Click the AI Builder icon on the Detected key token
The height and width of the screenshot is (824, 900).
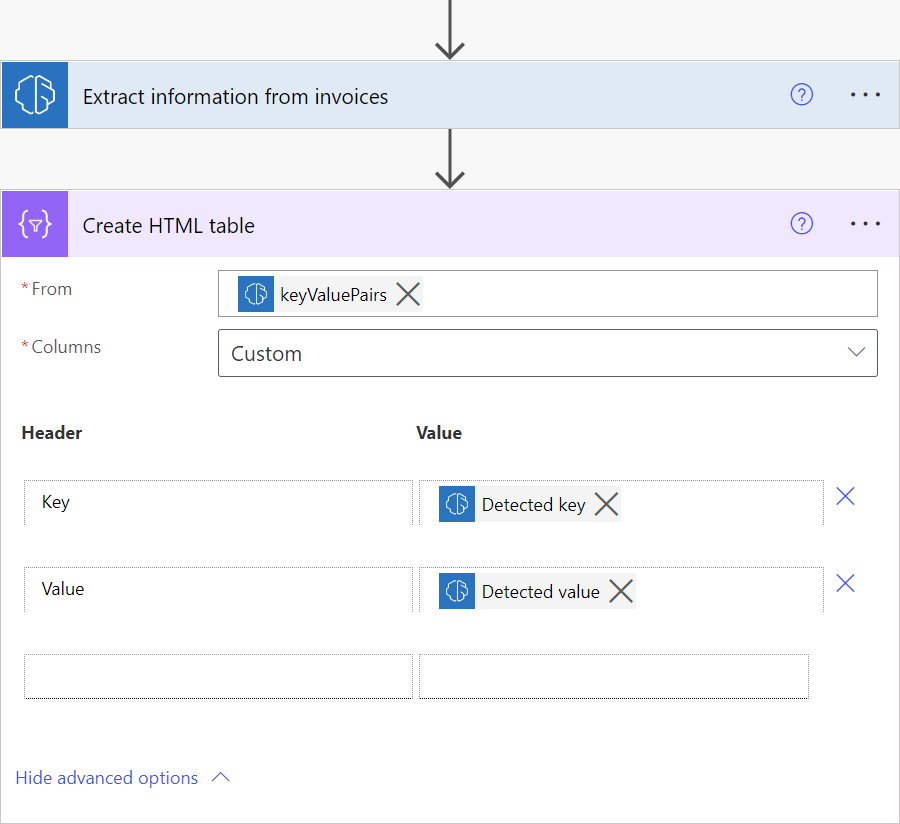(456, 504)
